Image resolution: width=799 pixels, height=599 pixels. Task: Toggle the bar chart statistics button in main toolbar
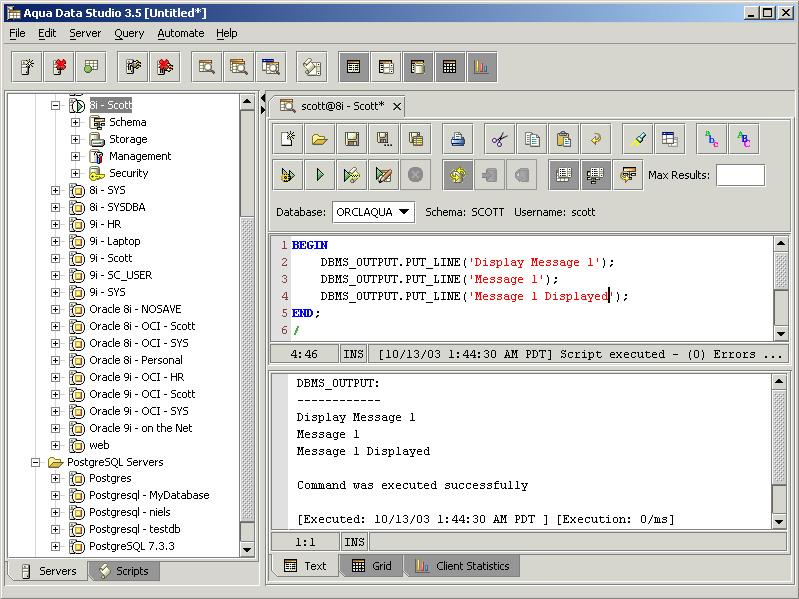click(x=482, y=67)
